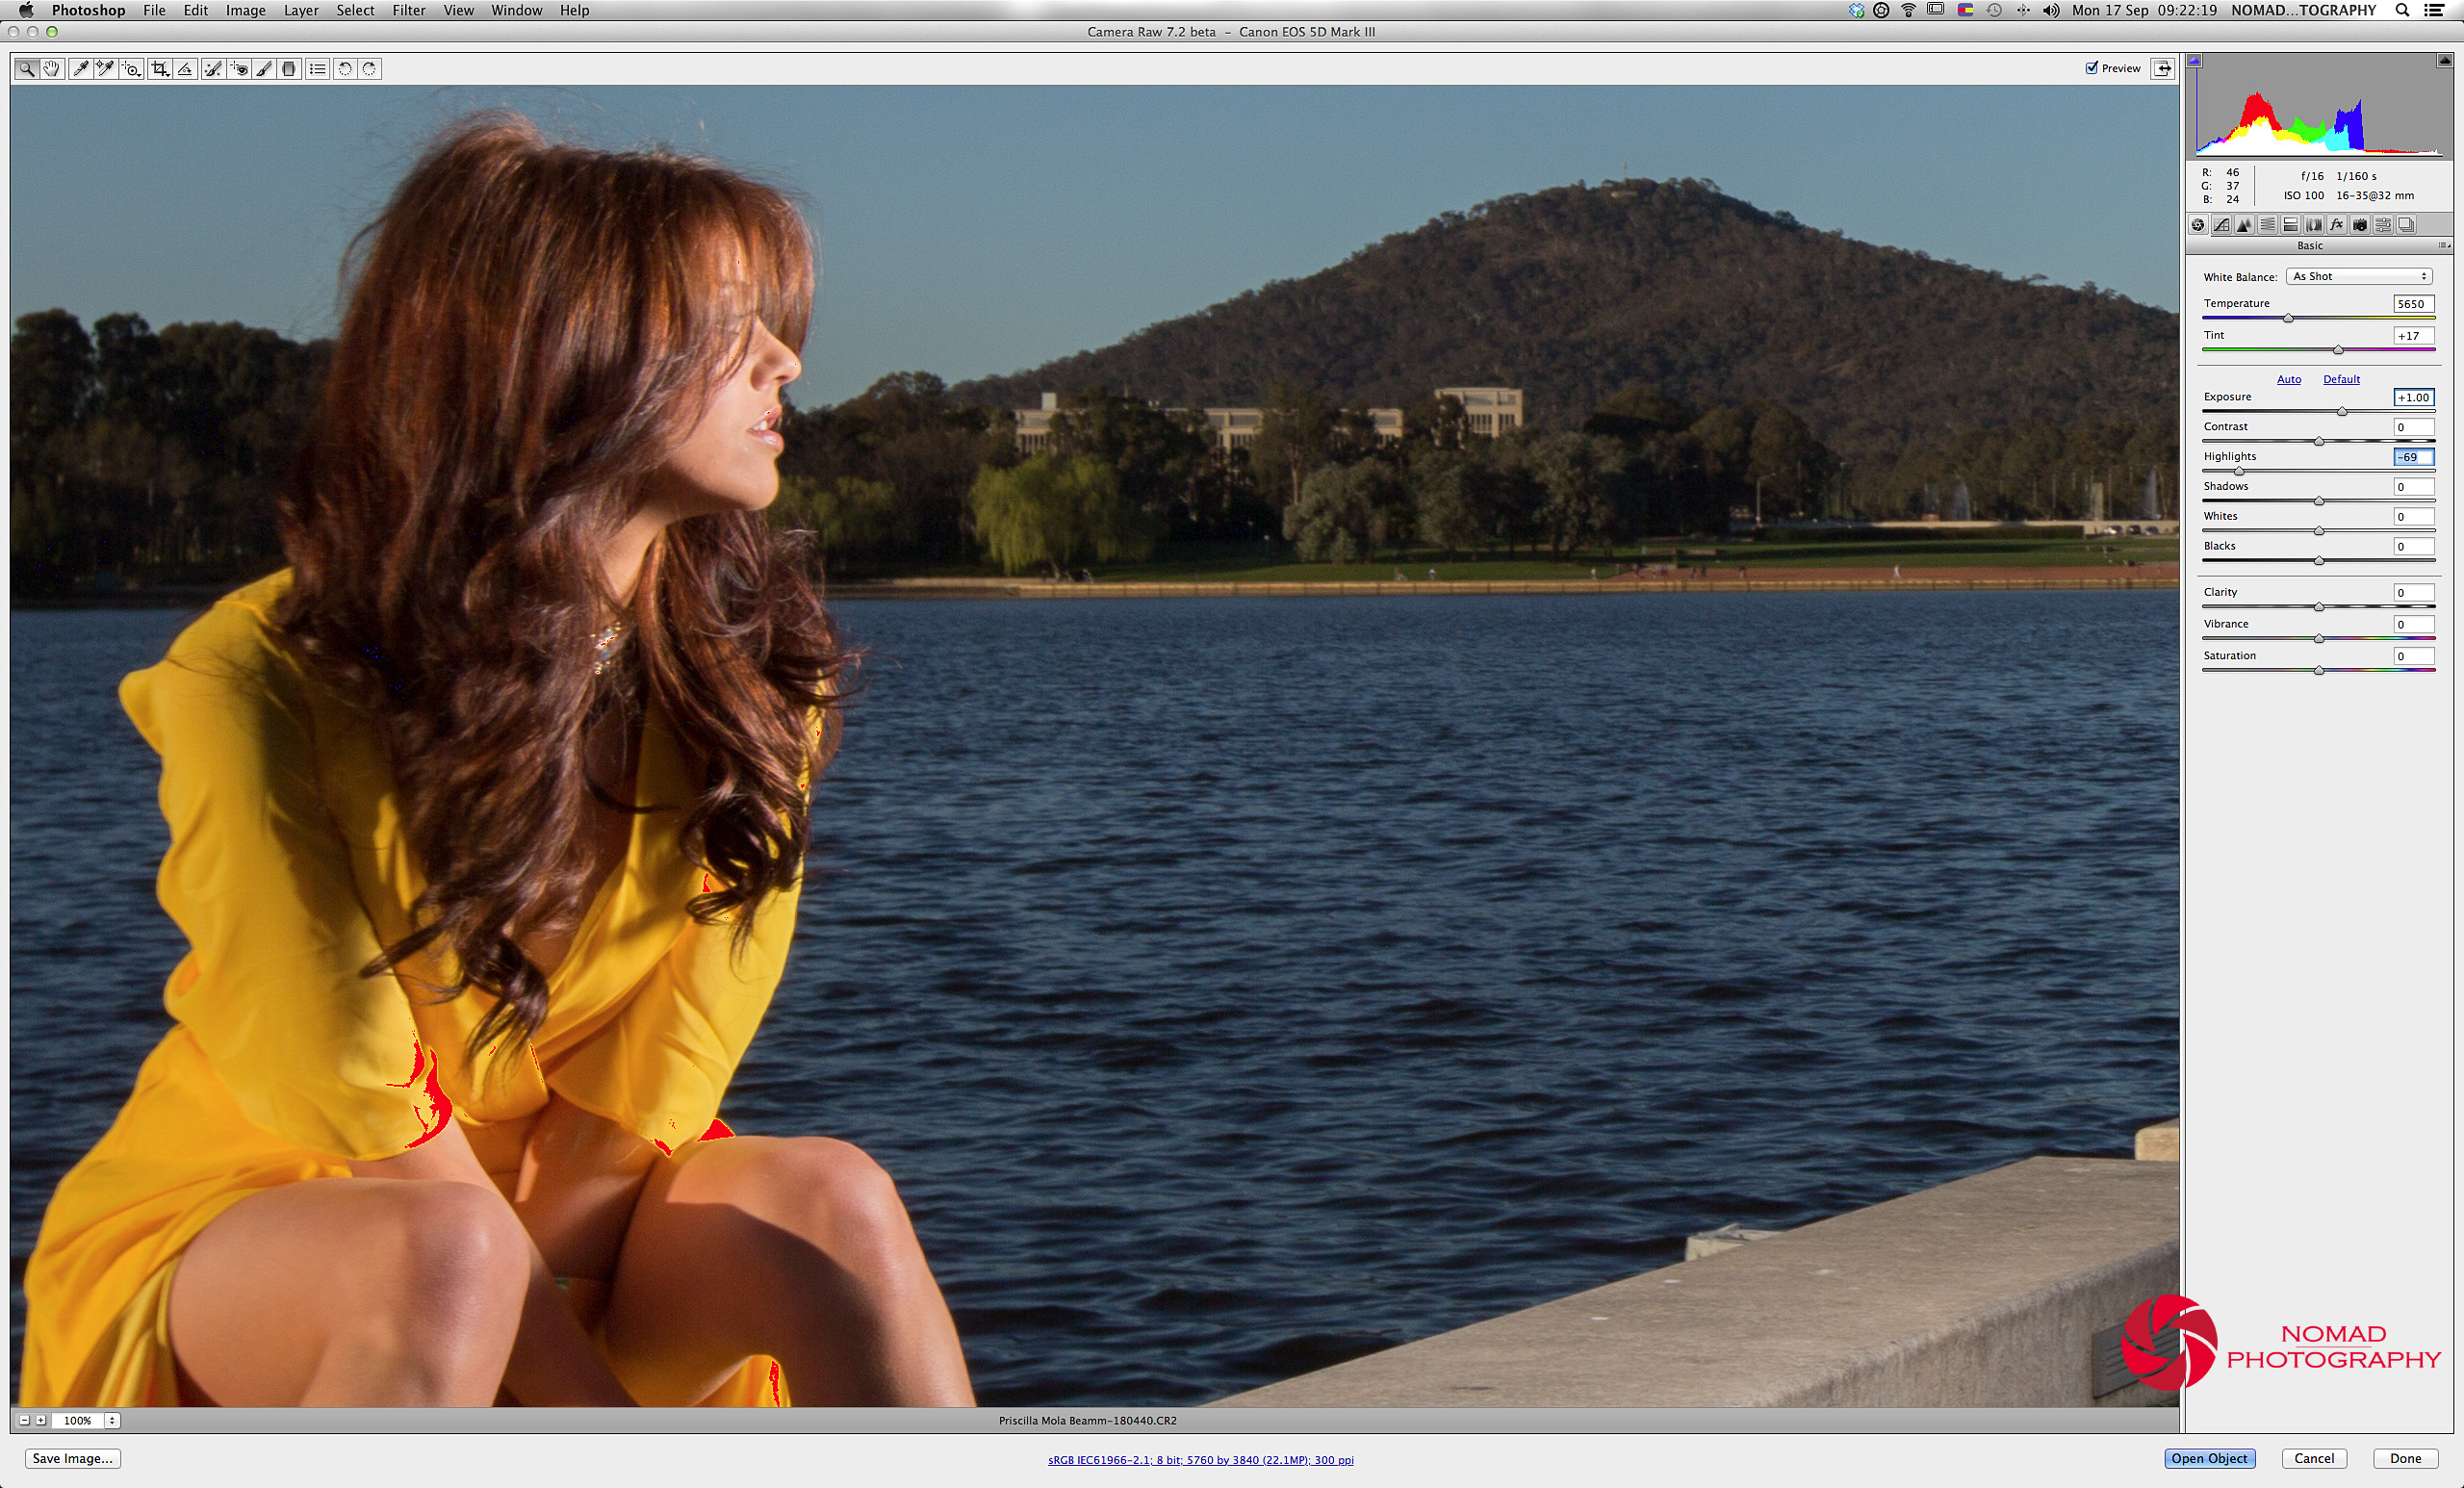Image resolution: width=2464 pixels, height=1488 pixels.
Task: Open the zoom level dropdown menu
Action: click(112, 1420)
